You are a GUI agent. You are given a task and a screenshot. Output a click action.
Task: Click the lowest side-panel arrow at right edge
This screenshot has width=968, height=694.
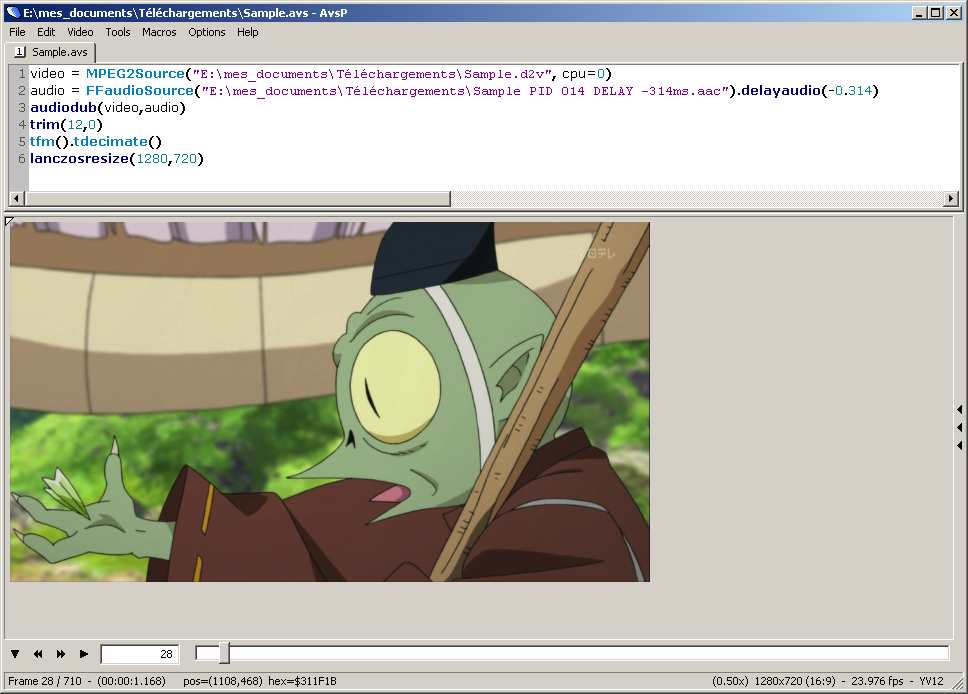(x=959, y=445)
